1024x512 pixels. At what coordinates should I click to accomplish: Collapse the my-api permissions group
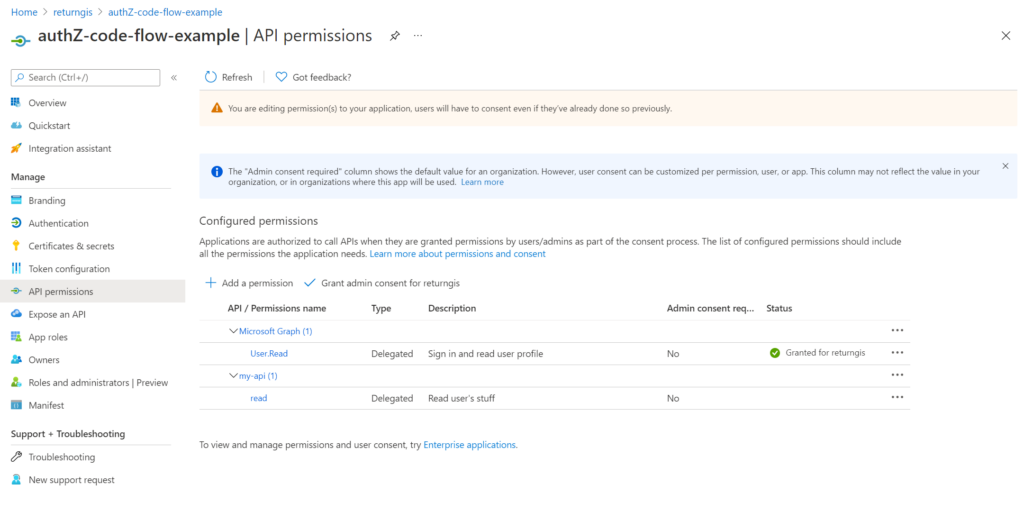tap(233, 376)
